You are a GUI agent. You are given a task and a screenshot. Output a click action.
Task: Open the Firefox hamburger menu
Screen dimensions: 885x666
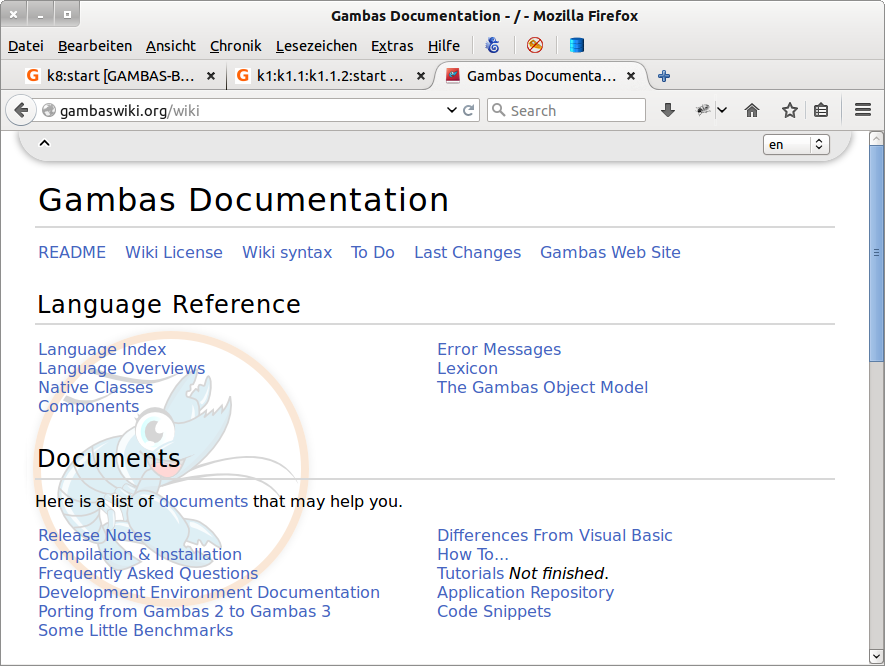pyautogui.click(x=863, y=110)
